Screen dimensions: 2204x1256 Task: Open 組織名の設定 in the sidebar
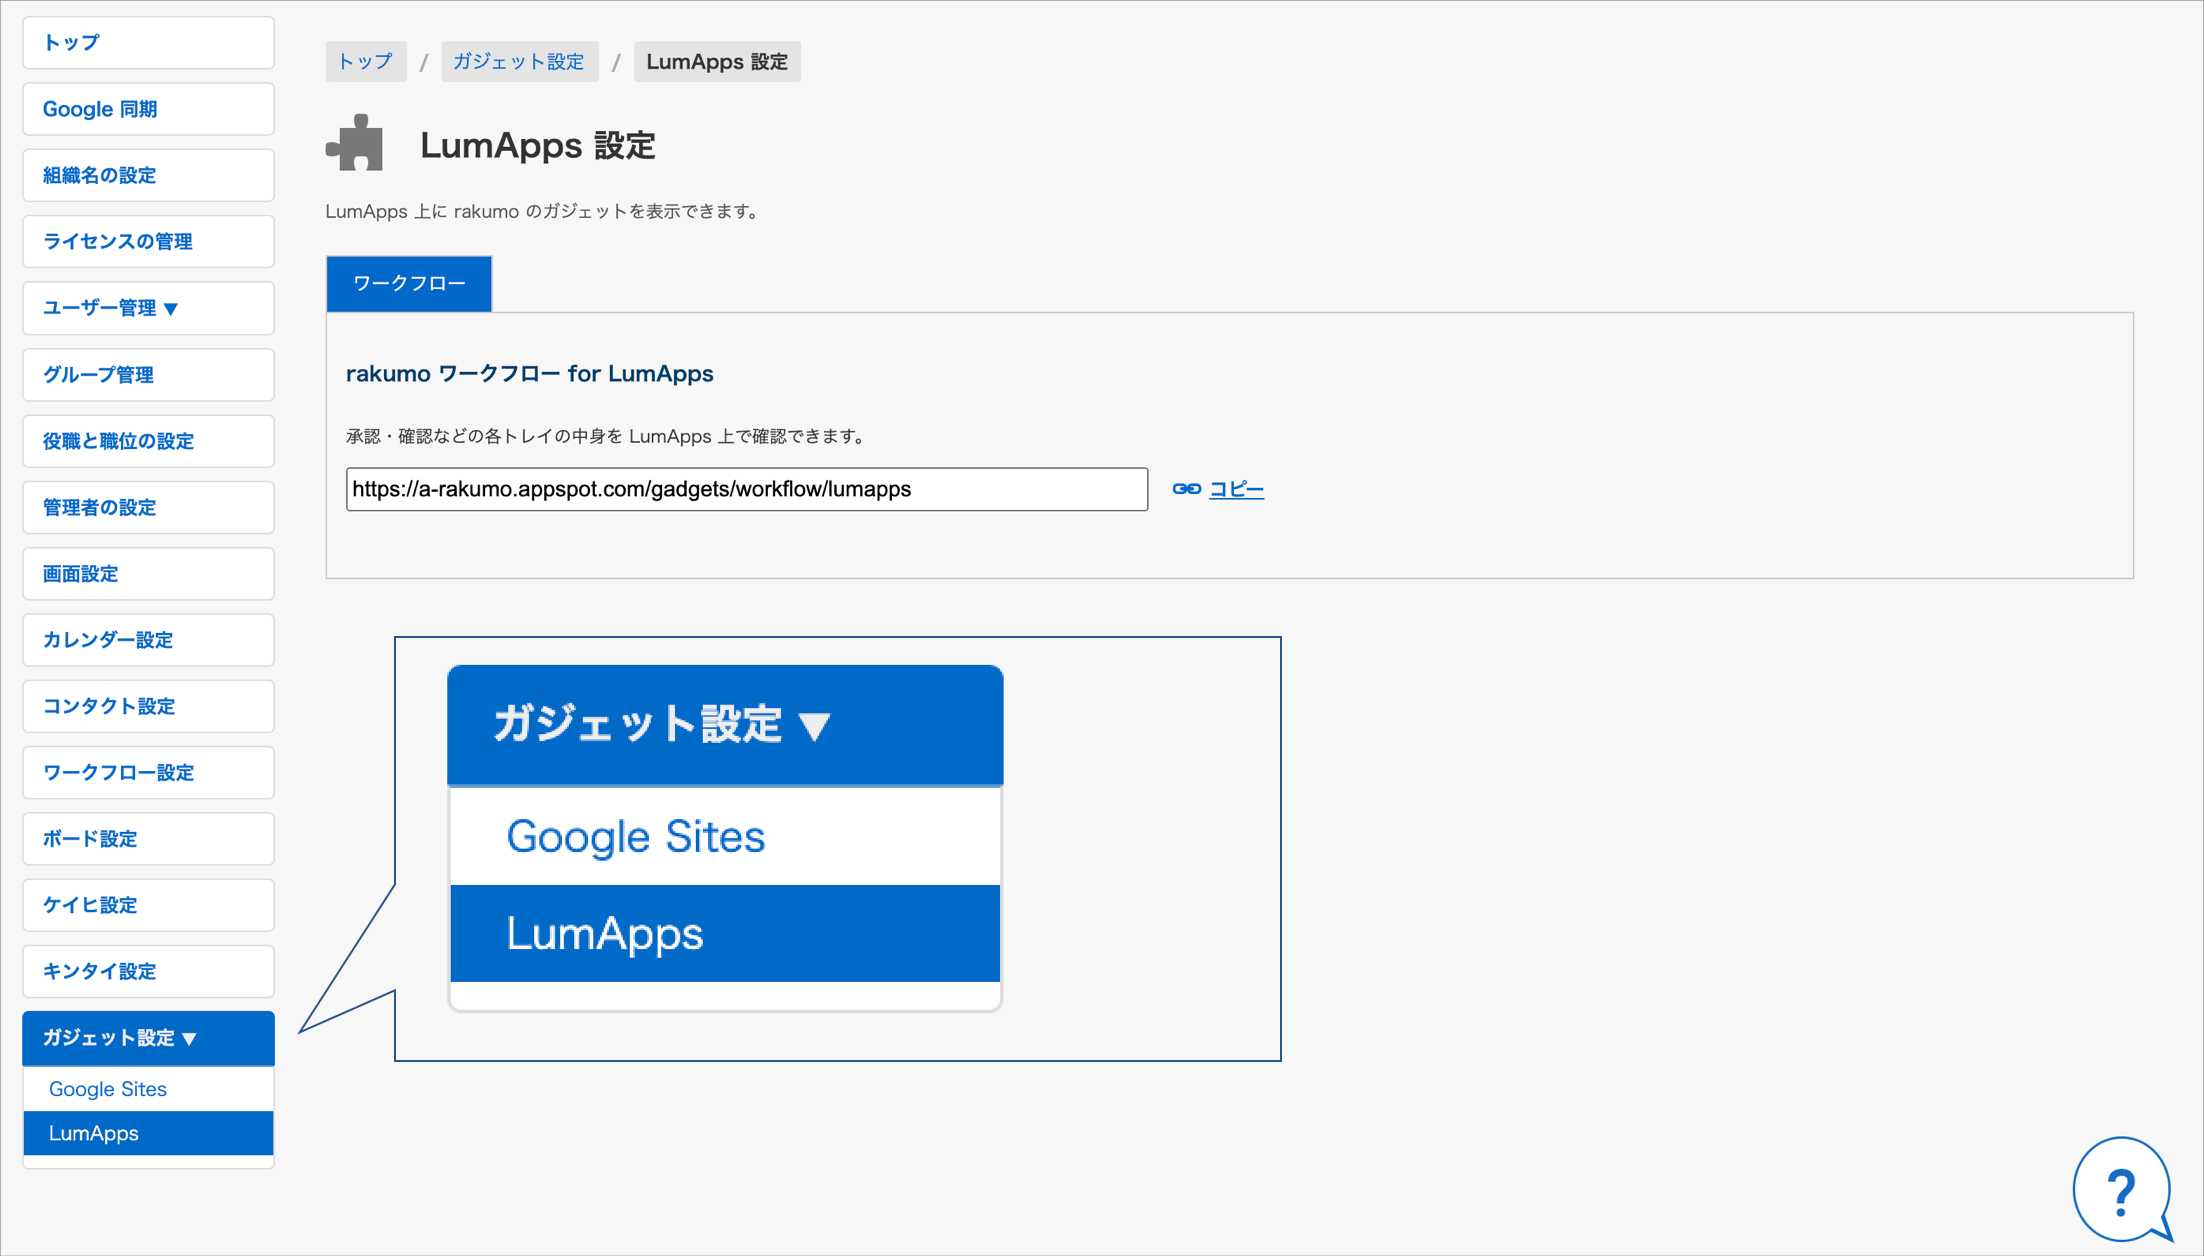coord(148,175)
